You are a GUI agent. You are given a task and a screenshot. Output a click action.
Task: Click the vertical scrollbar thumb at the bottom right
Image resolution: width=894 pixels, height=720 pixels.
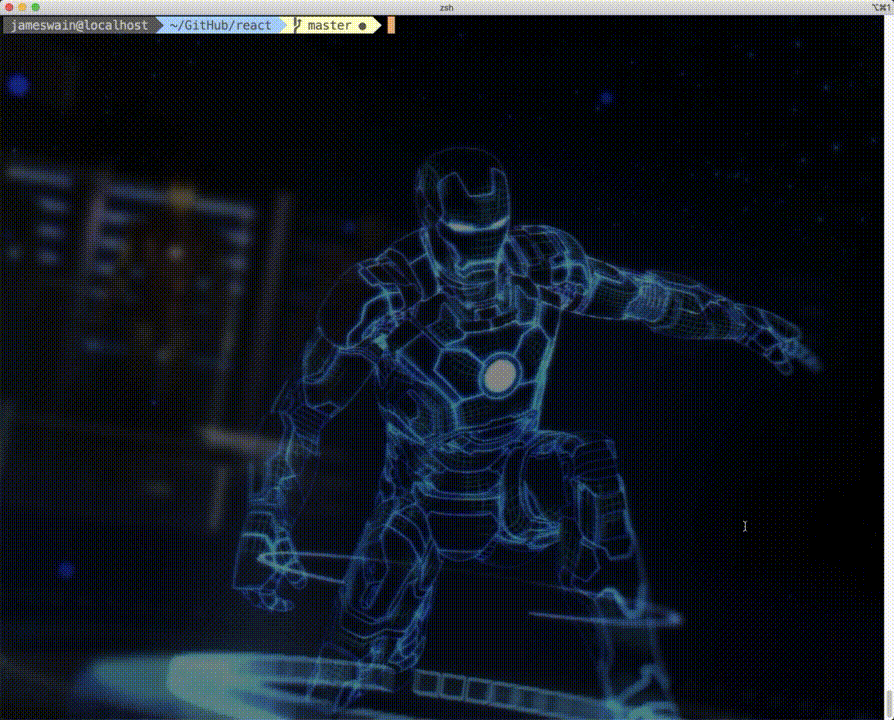889,705
